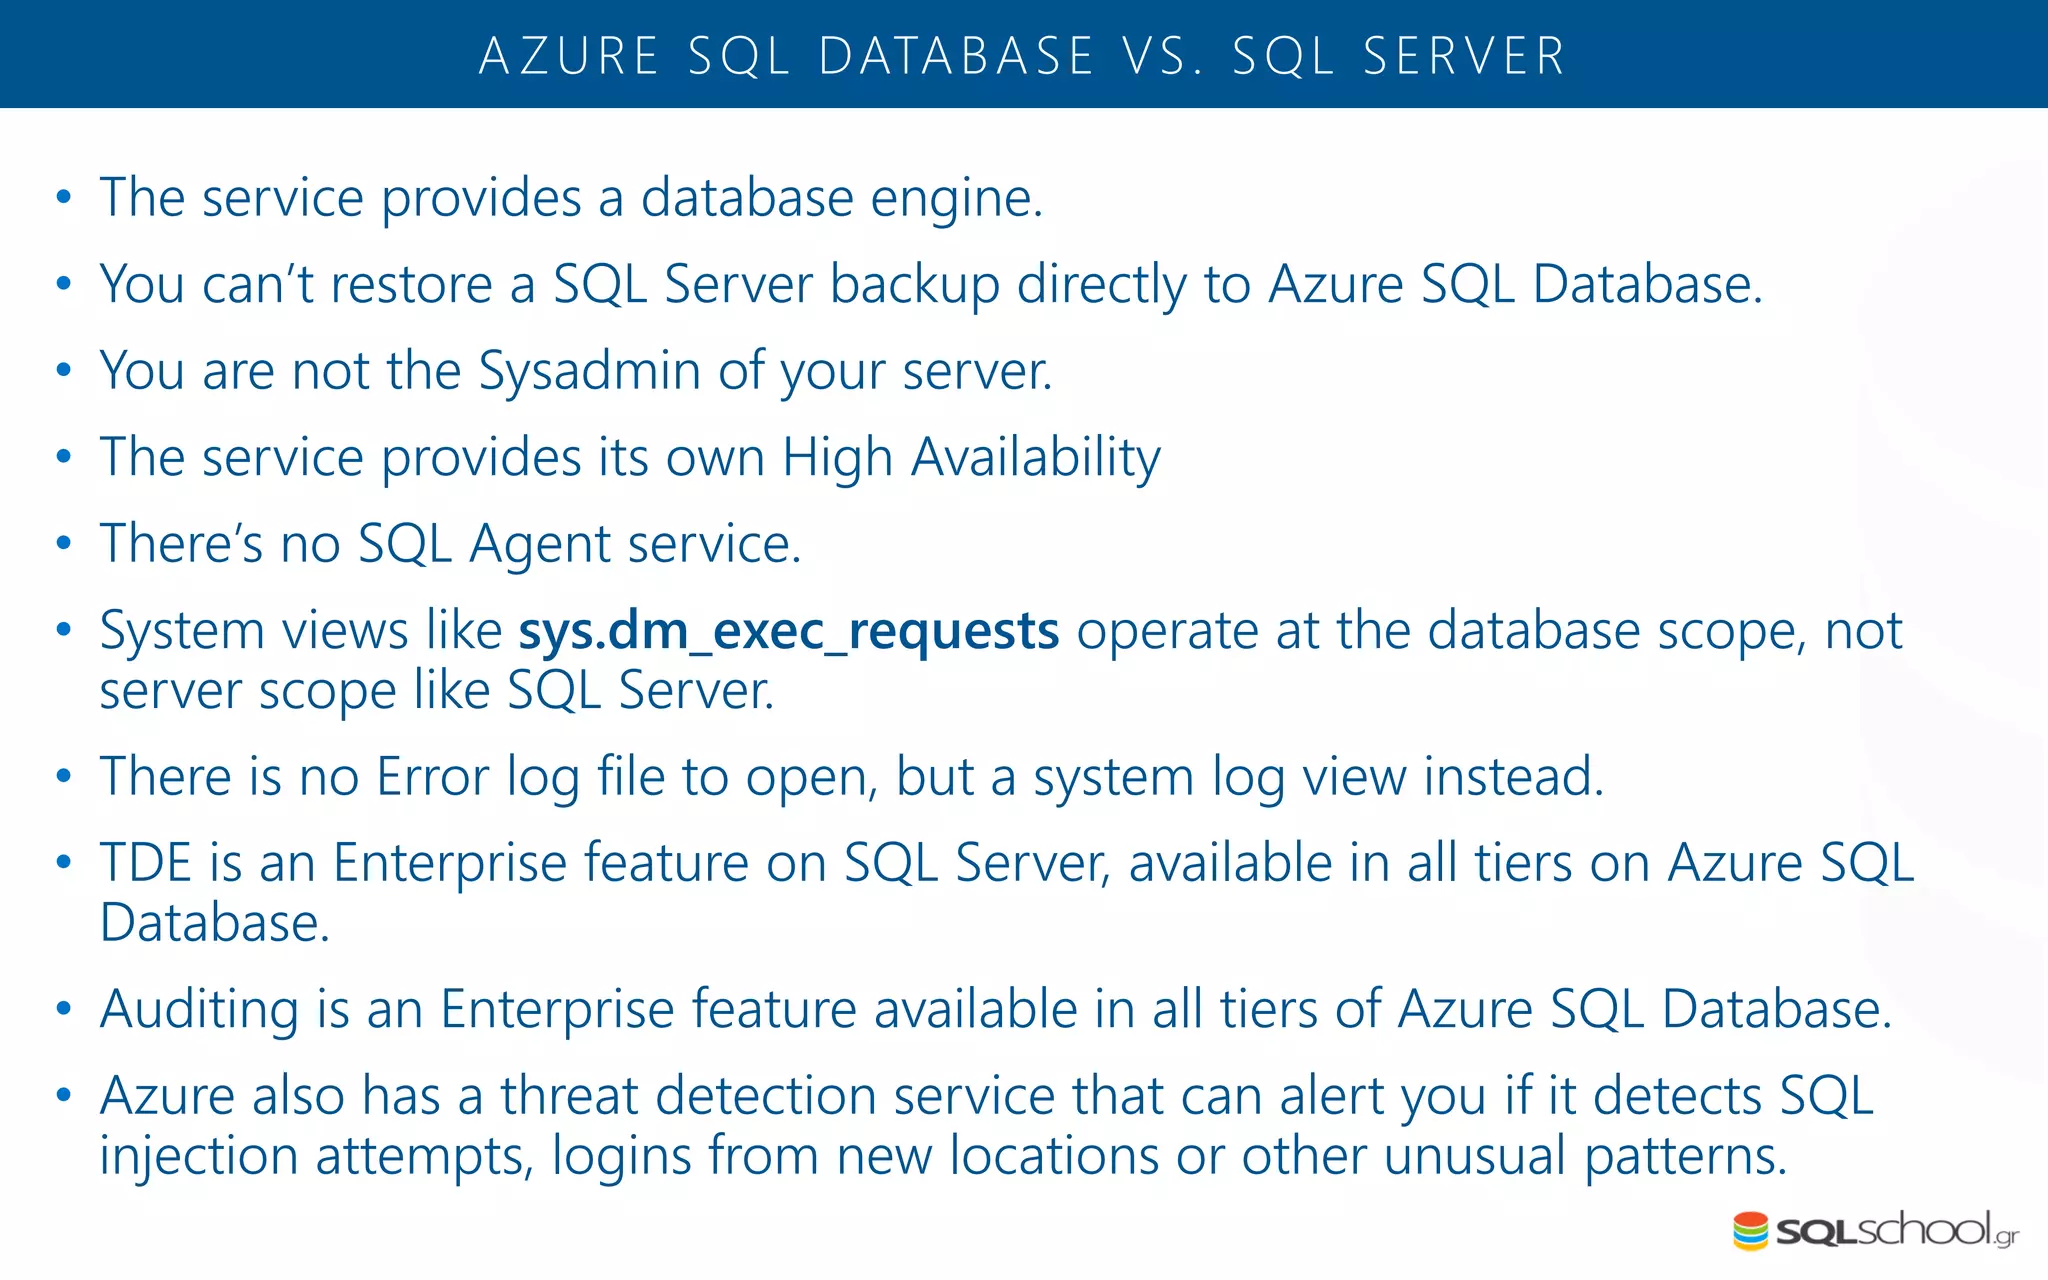The image size is (2048, 1280).
Task: Click the line starting 'TDE is an Enterprise feature'
Action: (1006, 863)
